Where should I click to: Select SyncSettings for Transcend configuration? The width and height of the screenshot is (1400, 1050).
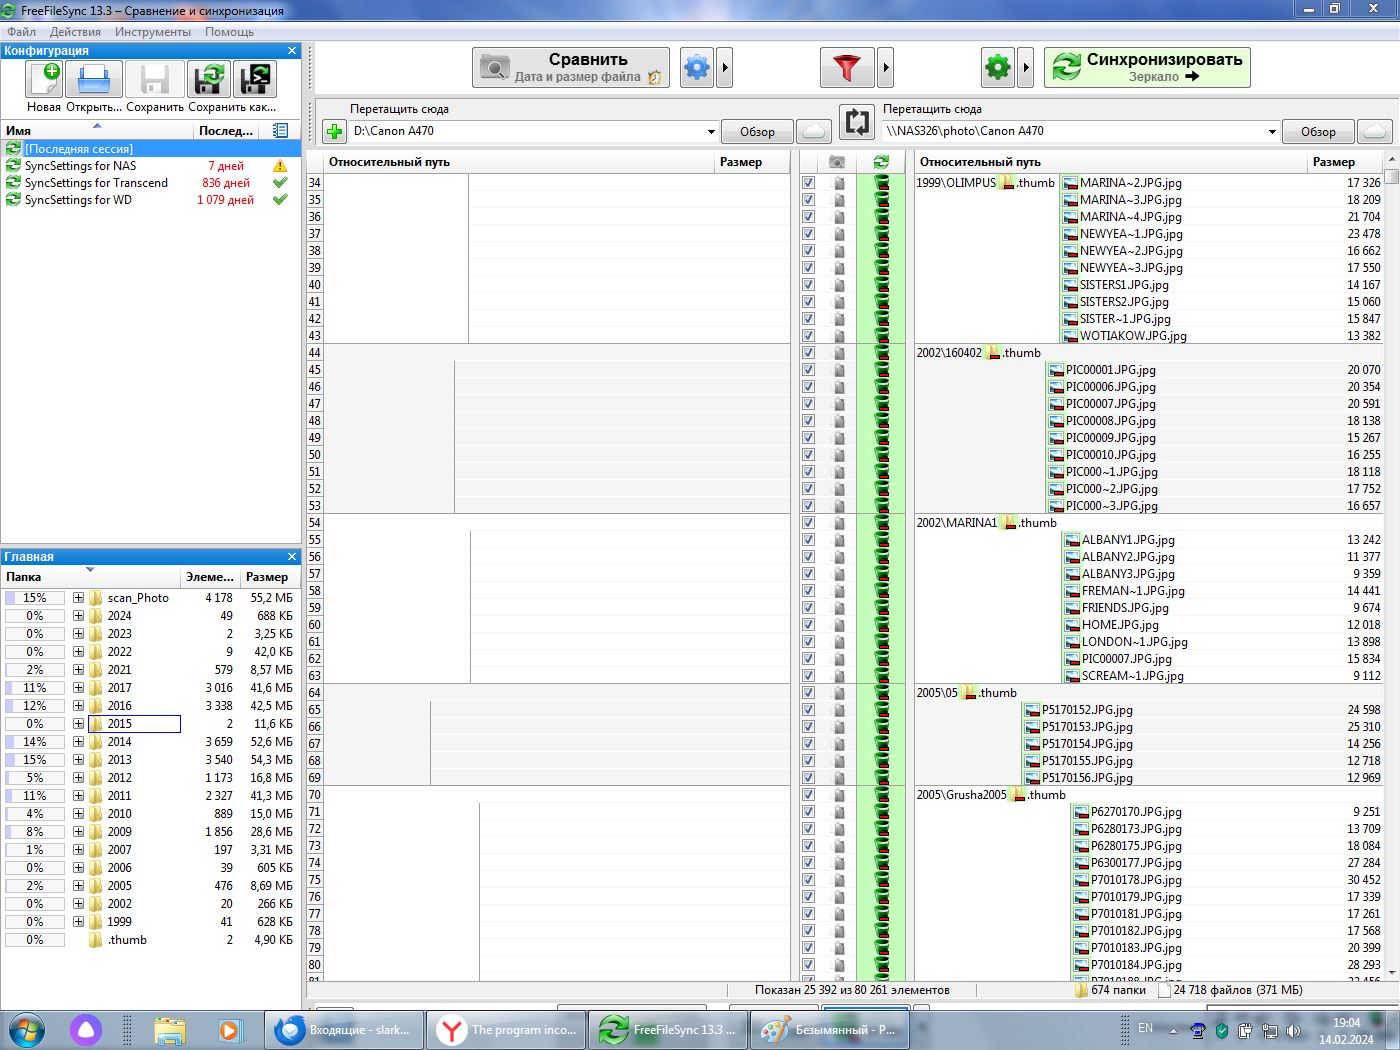tap(148, 183)
